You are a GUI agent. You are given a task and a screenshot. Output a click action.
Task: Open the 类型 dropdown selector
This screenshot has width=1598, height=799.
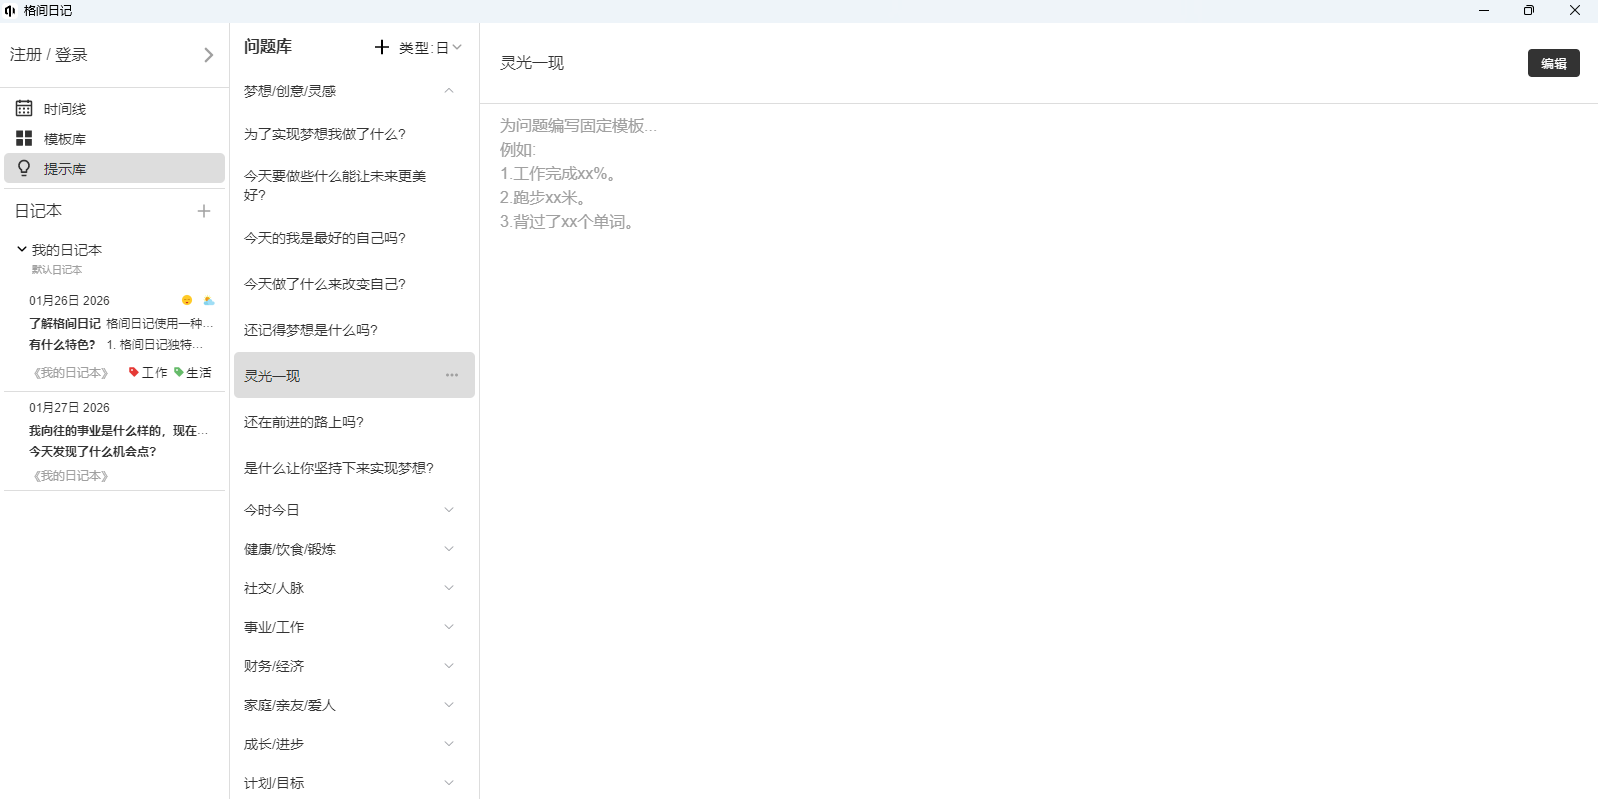tap(431, 48)
